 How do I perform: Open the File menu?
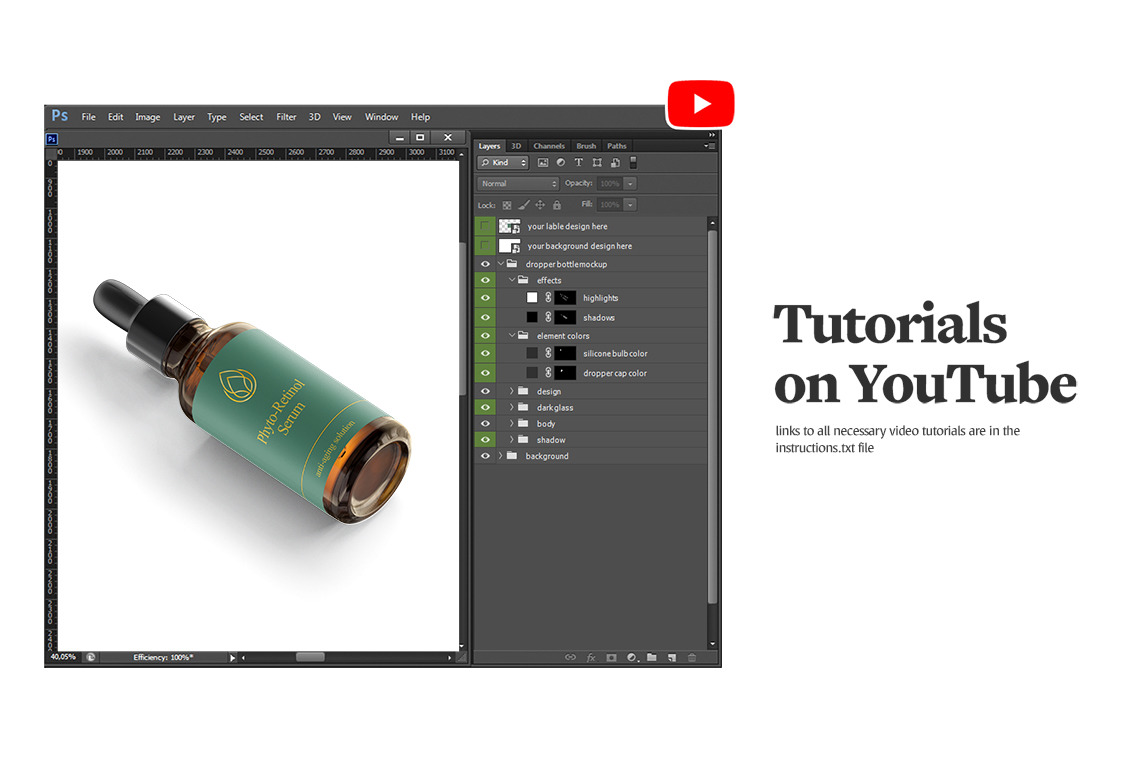pos(89,117)
